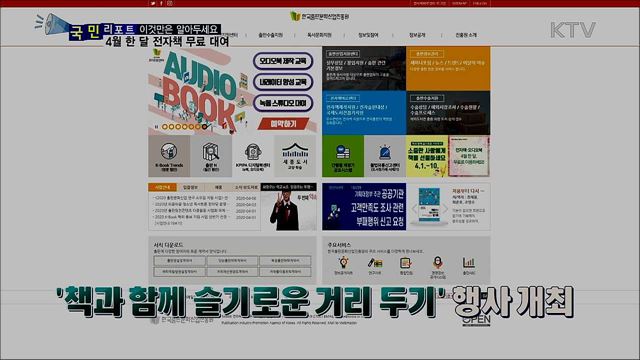Click the red 예약하기 button

point(283,124)
